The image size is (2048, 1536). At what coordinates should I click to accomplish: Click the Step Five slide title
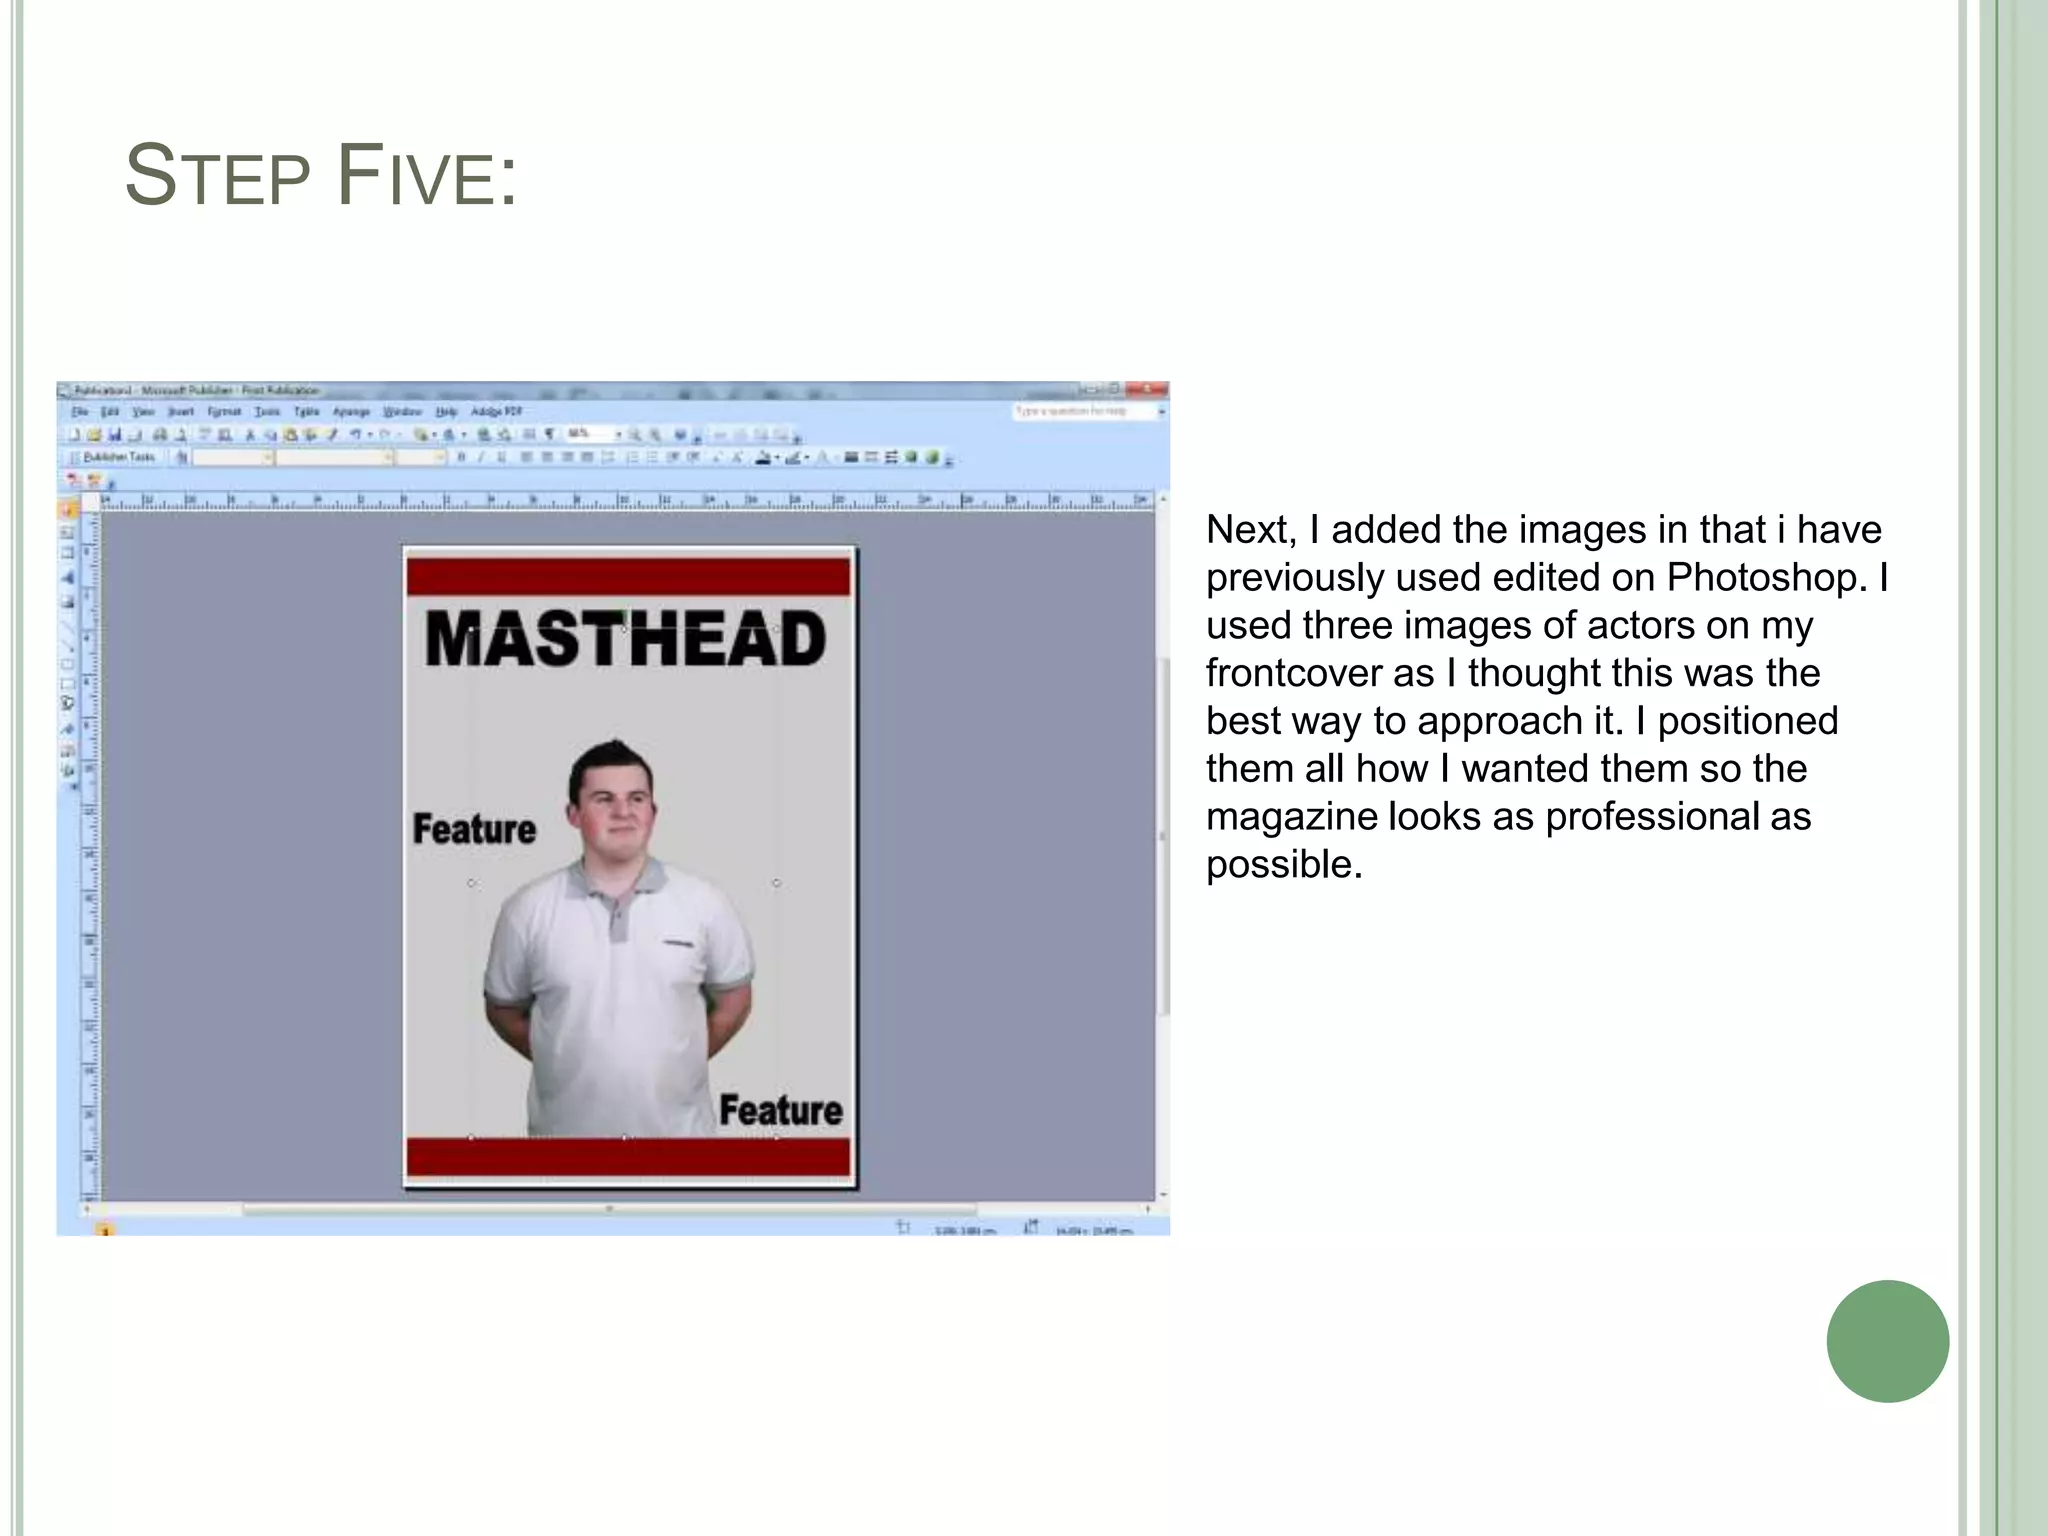click(x=322, y=176)
